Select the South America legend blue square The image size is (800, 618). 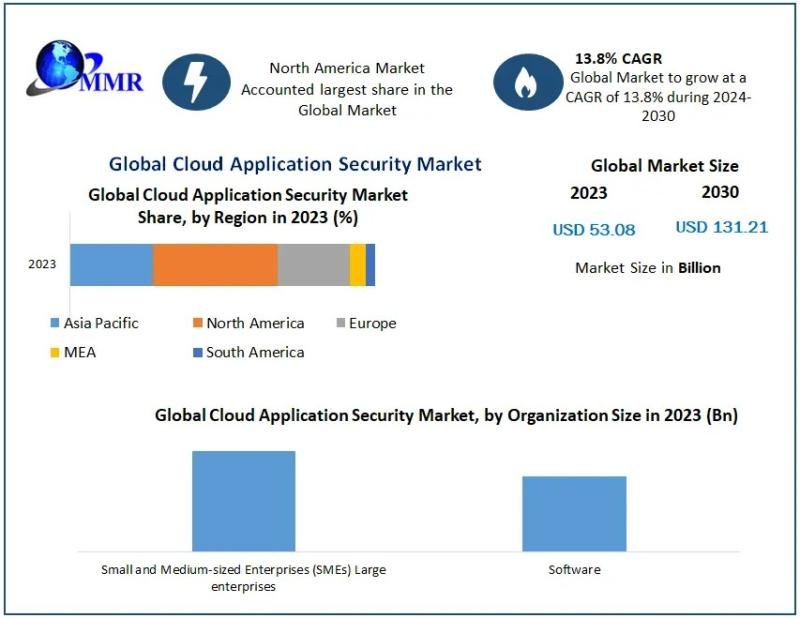click(x=197, y=352)
